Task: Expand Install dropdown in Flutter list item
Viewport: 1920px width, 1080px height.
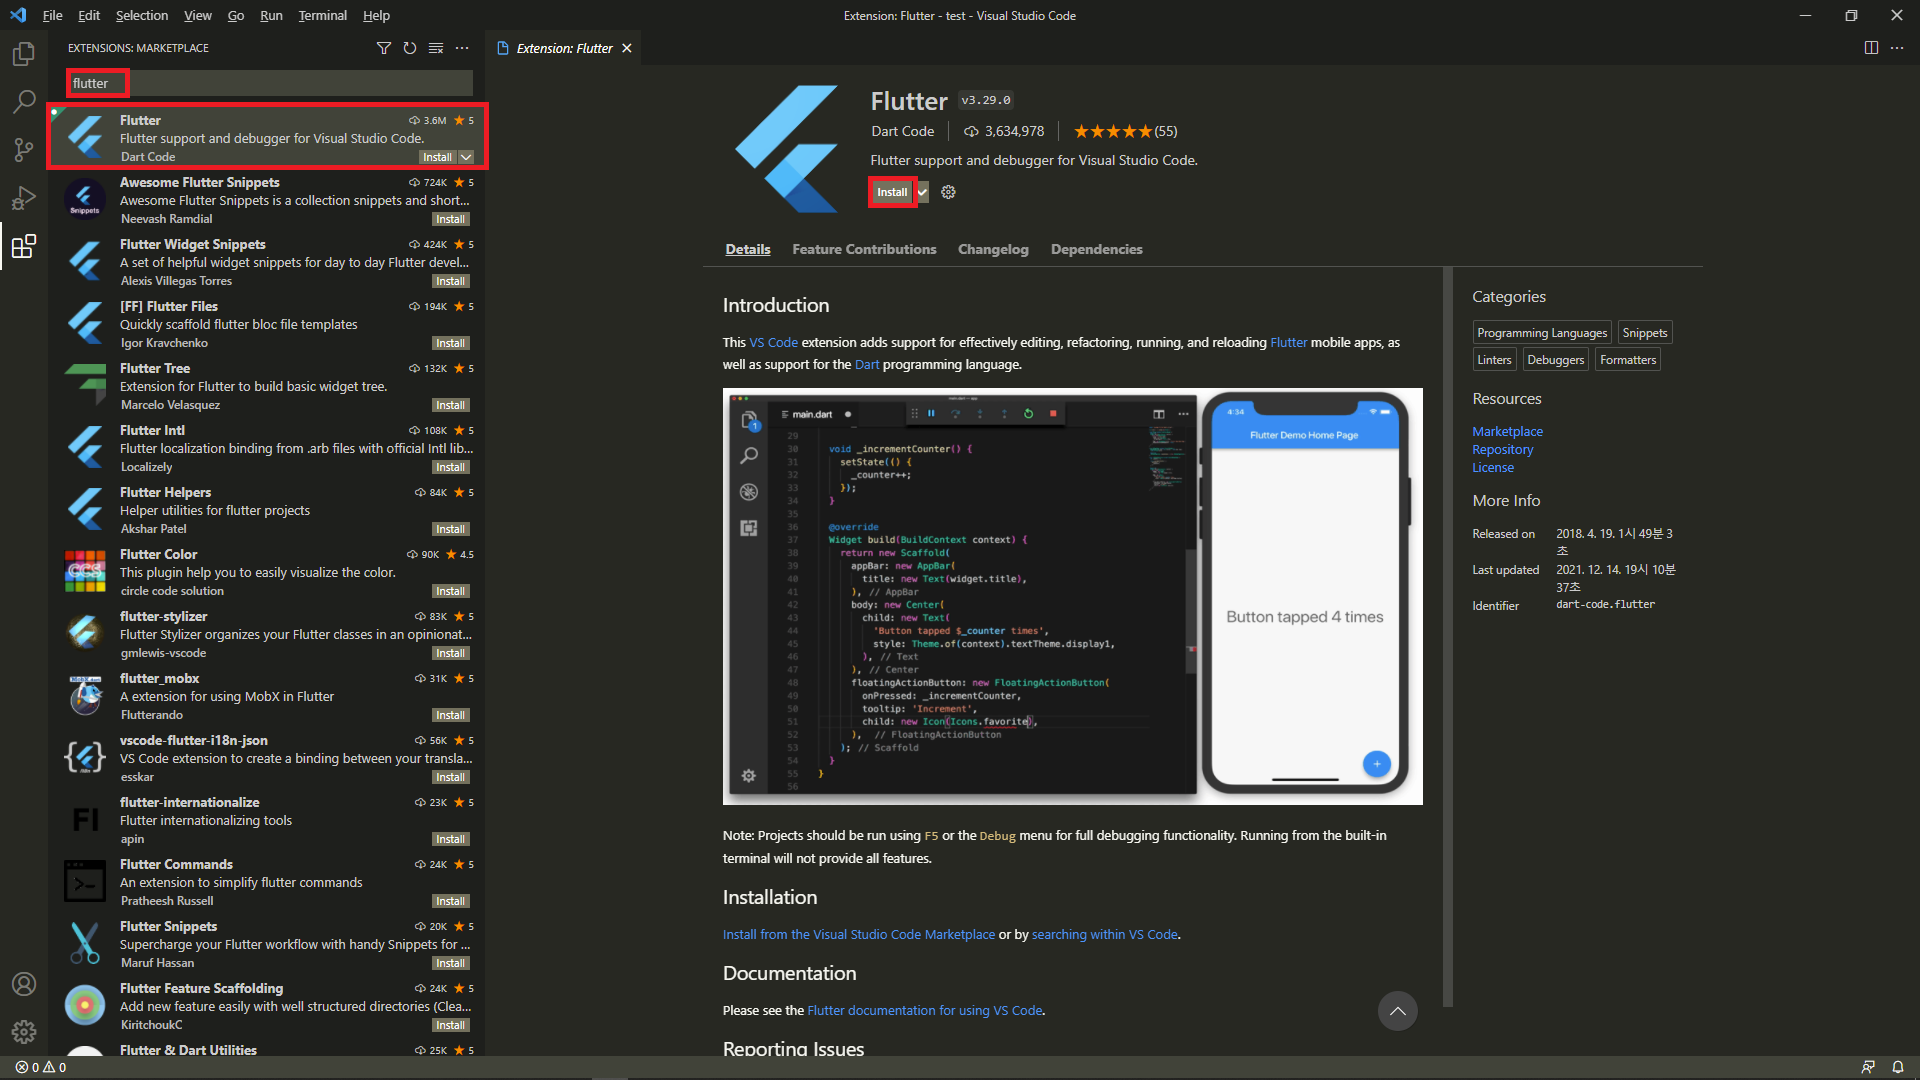Action: 466,157
